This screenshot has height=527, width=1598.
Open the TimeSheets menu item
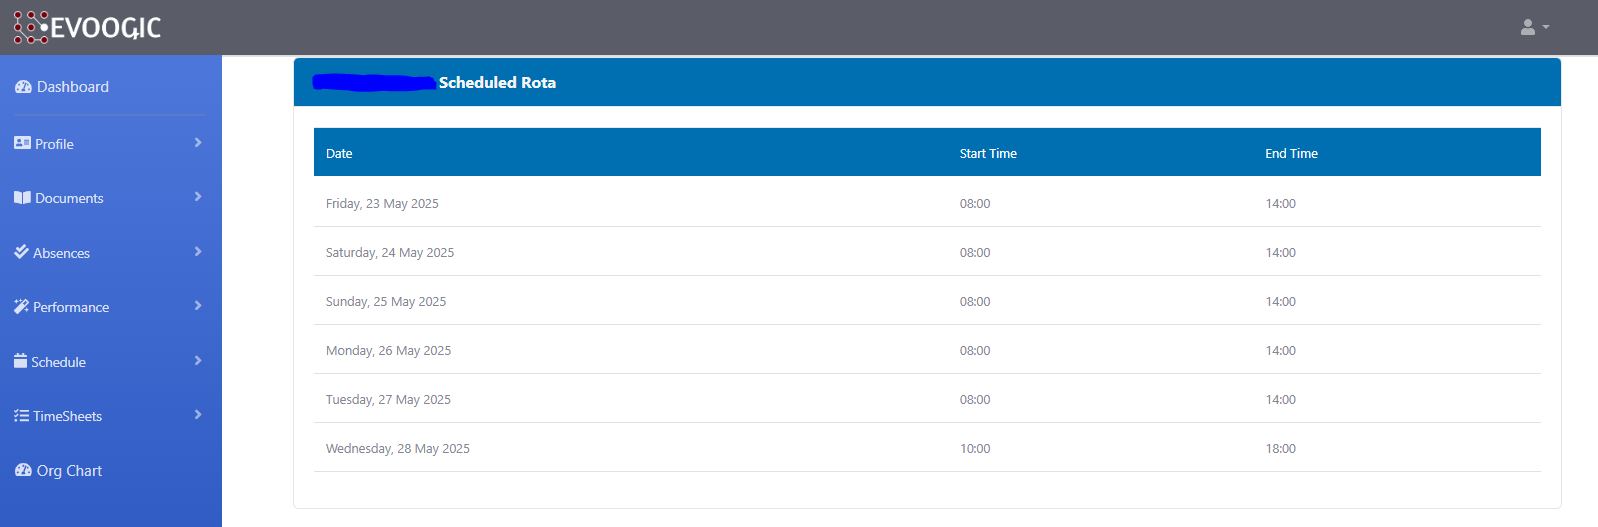tap(110, 415)
